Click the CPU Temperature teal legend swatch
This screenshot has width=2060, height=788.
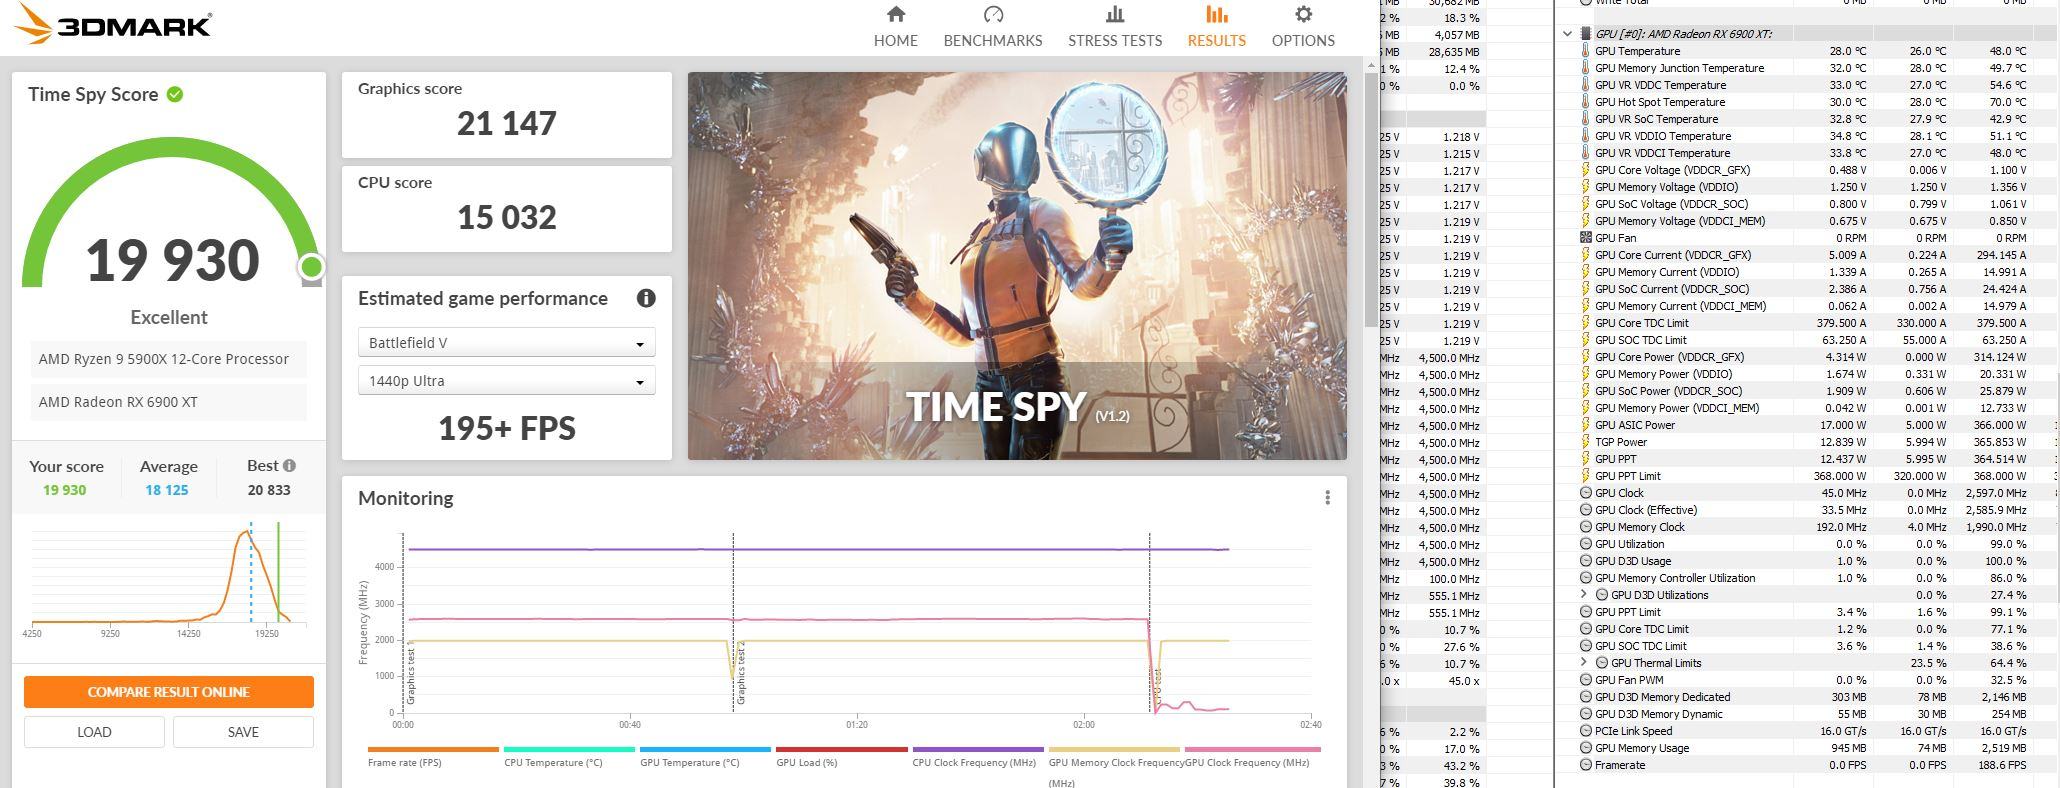569,749
